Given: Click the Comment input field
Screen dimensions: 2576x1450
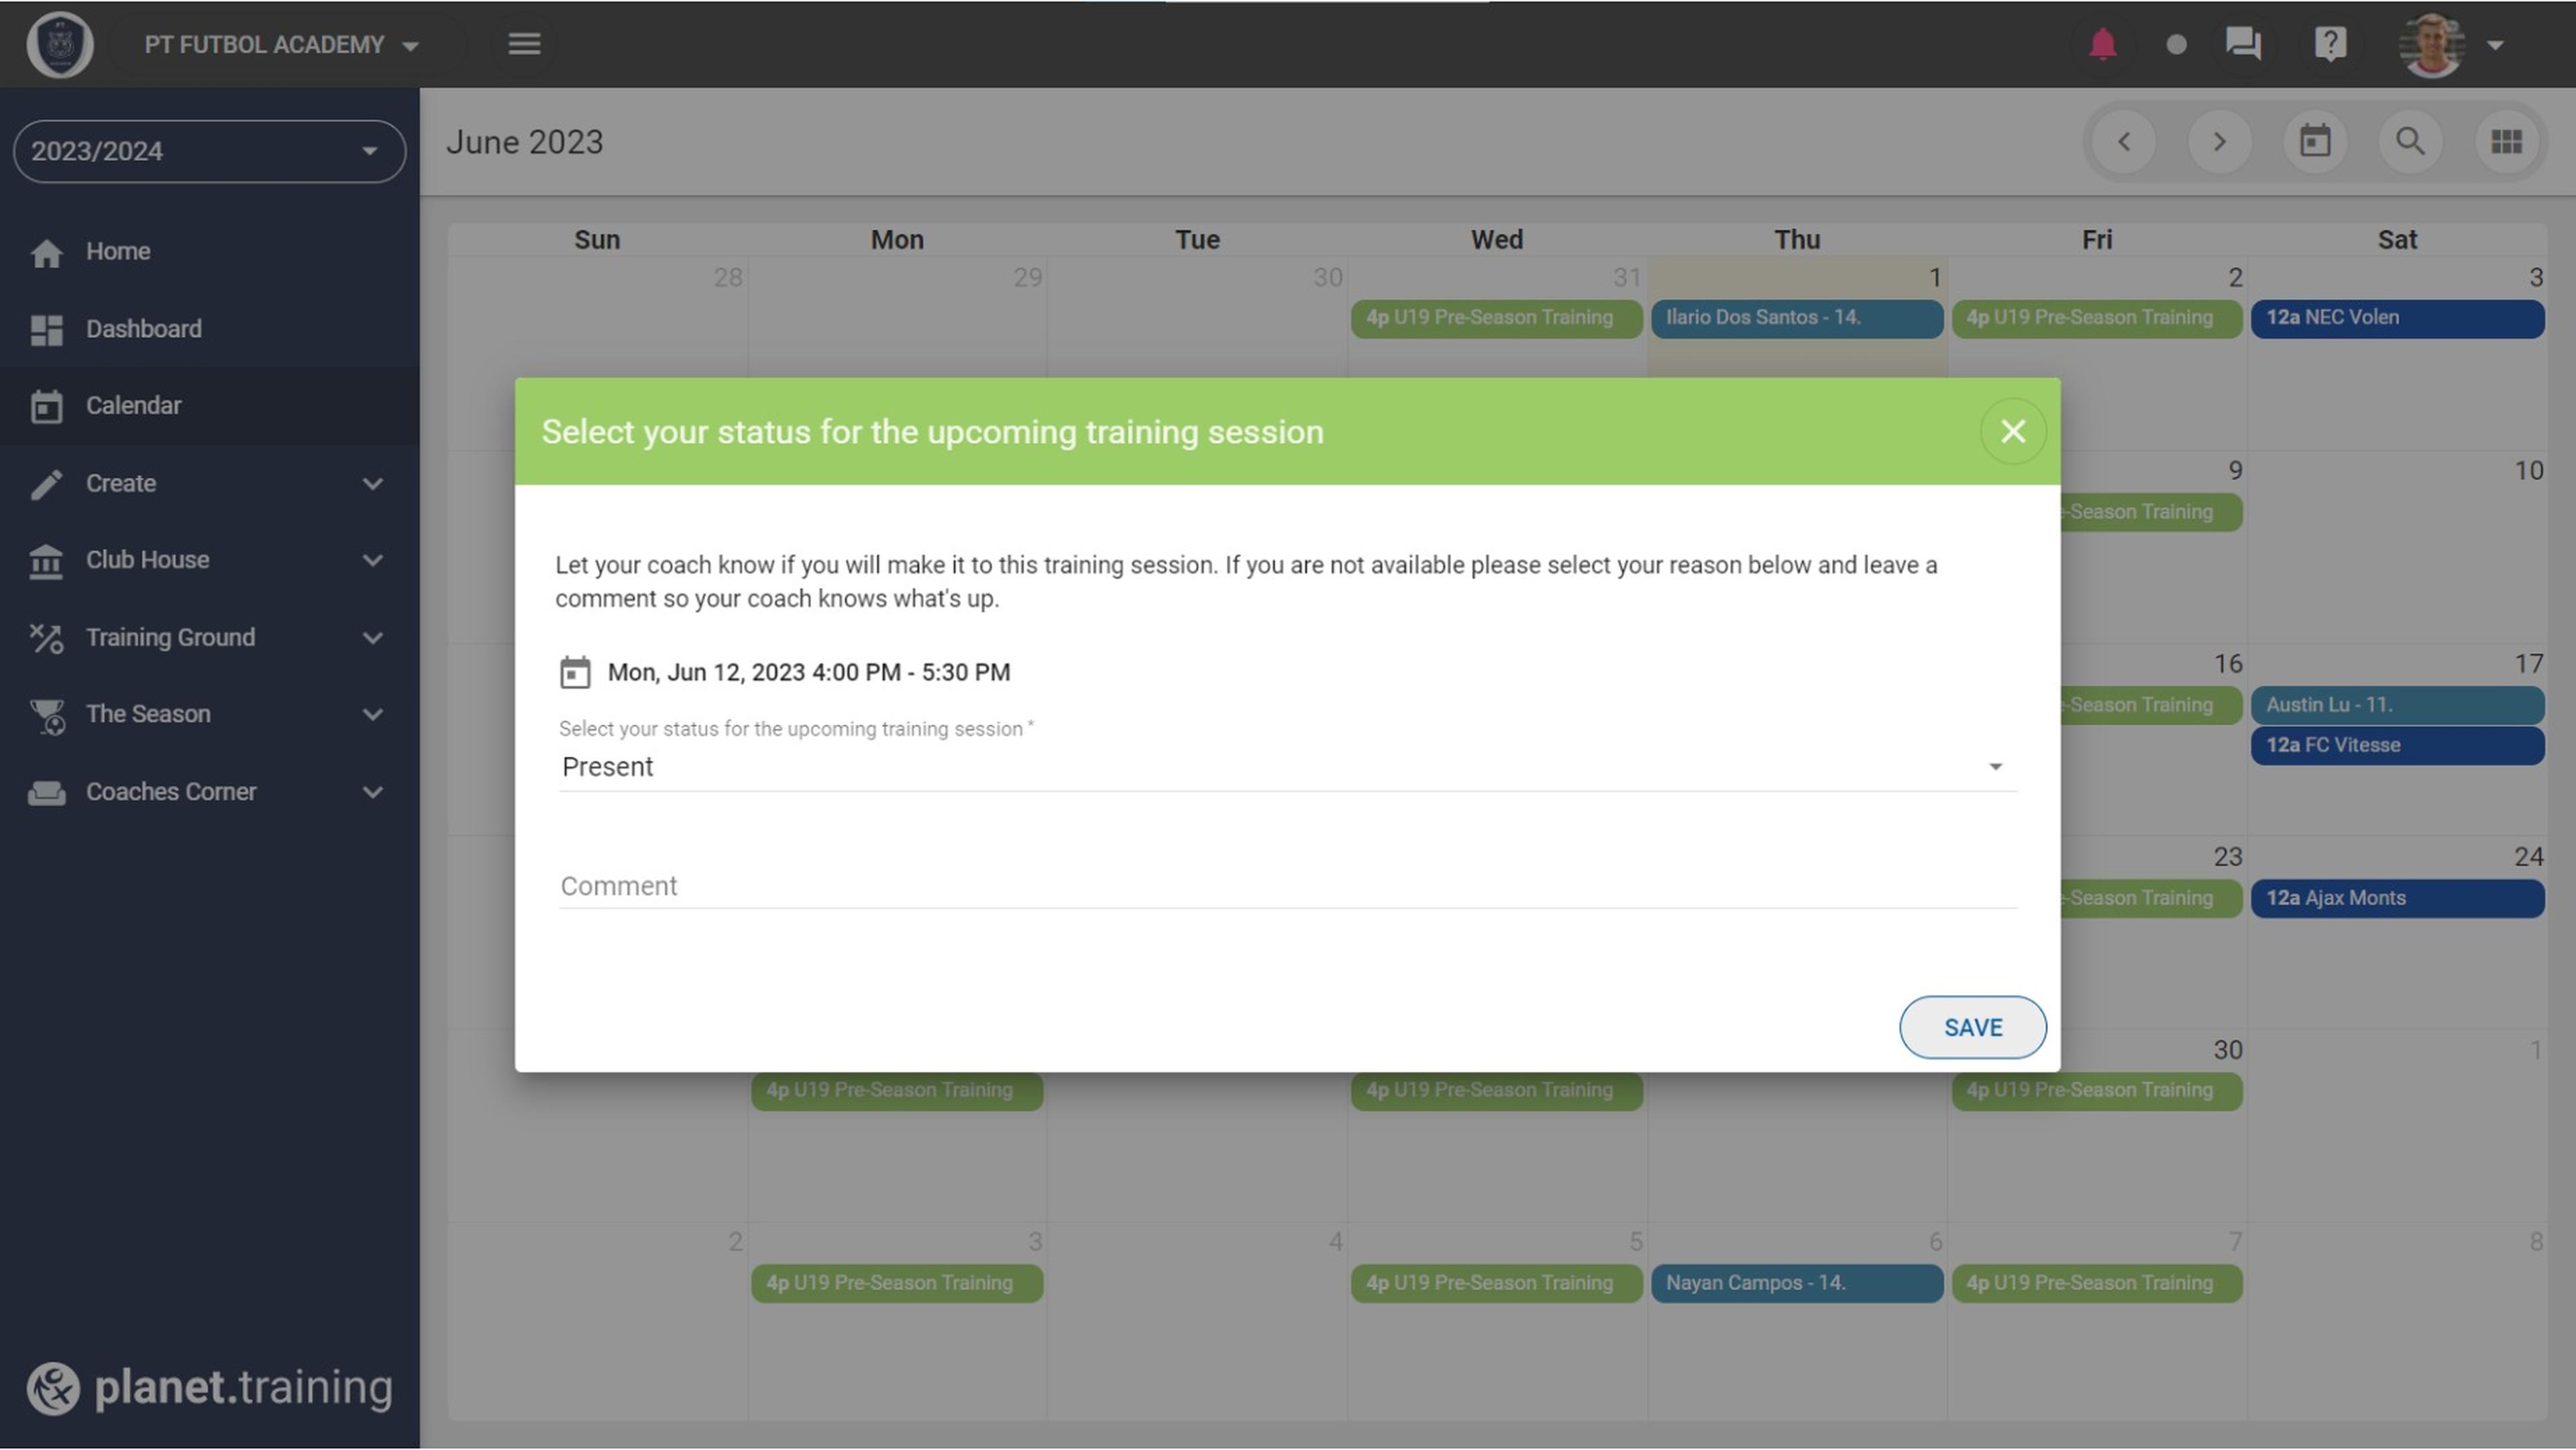Looking at the screenshot, I should 1287,886.
